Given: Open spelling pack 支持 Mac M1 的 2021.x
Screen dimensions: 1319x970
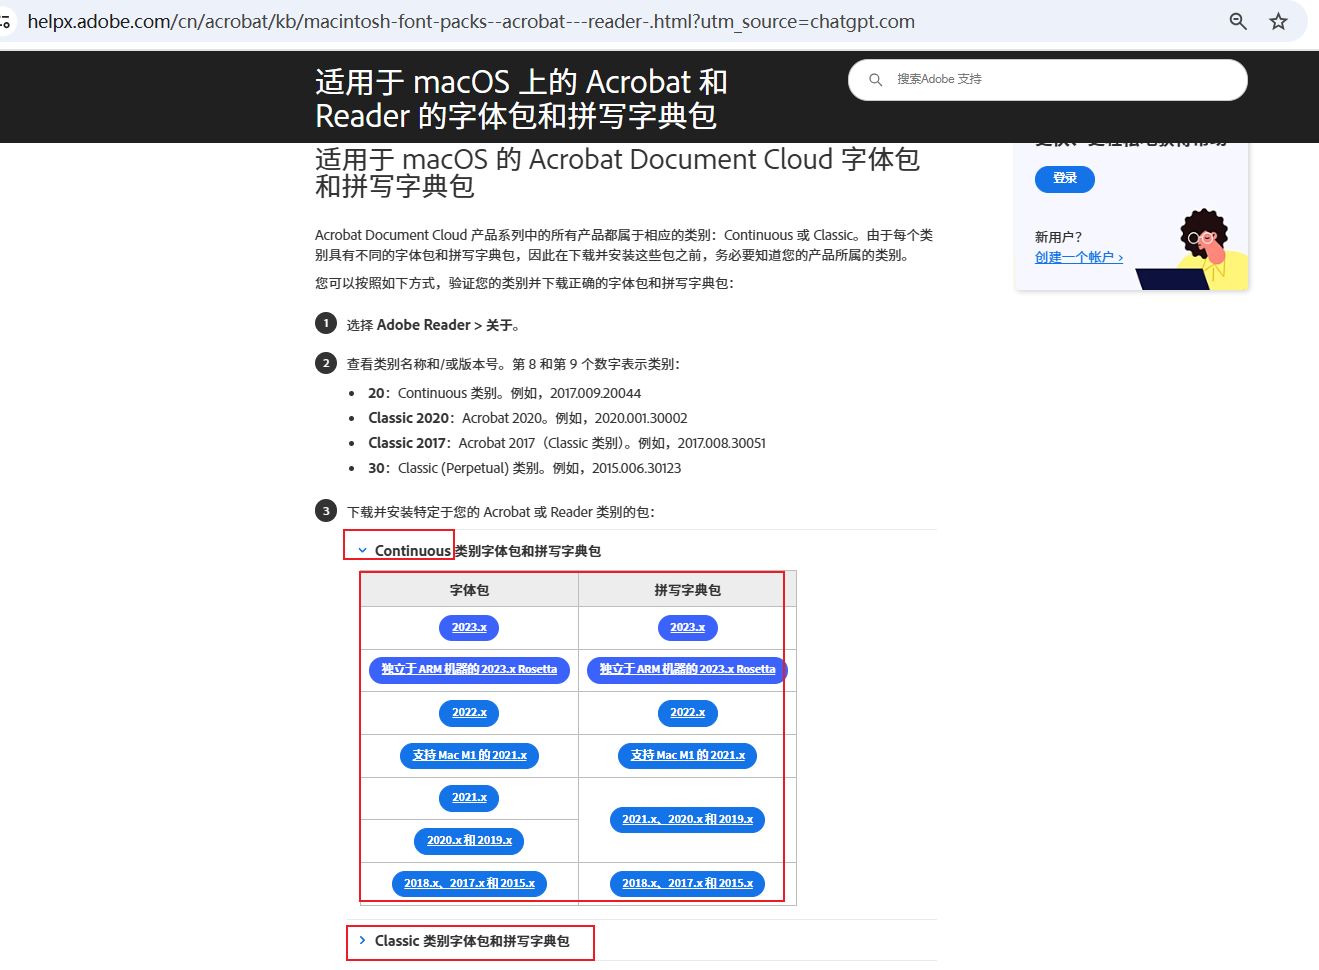Looking at the screenshot, I should click(x=688, y=756).
